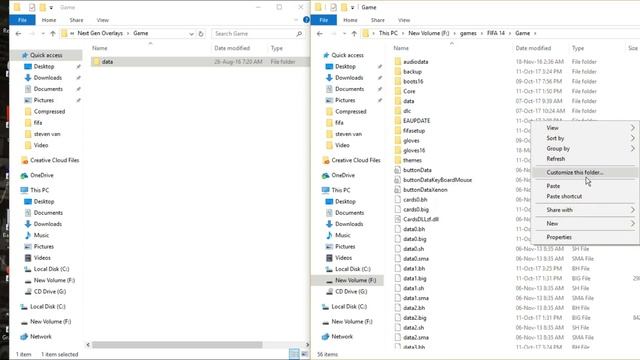Open Local Disk (C:) under This PC, right sidebar
The width and height of the screenshot is (640, 360).
[x=353, y=269]
